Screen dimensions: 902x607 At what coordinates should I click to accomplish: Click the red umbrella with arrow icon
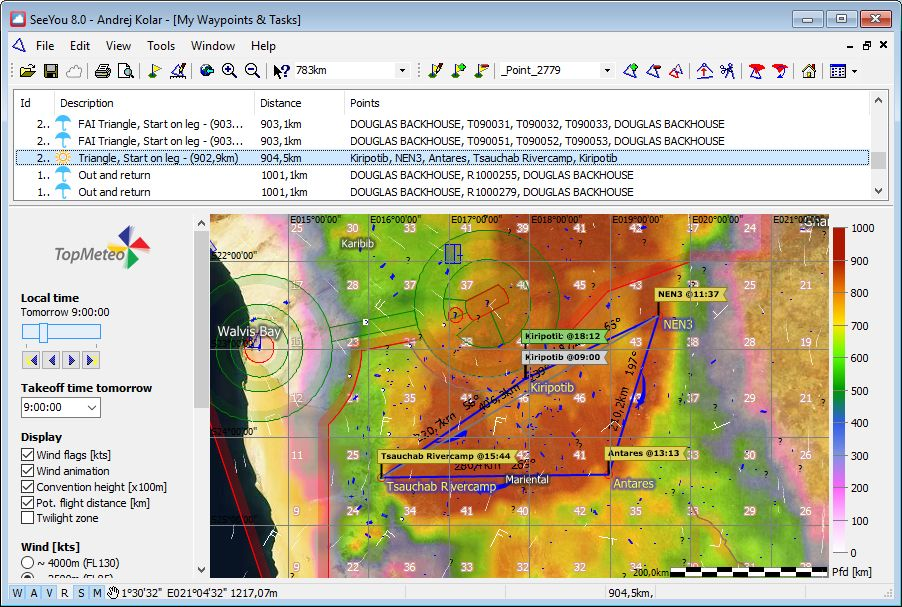tap(780, 71)
